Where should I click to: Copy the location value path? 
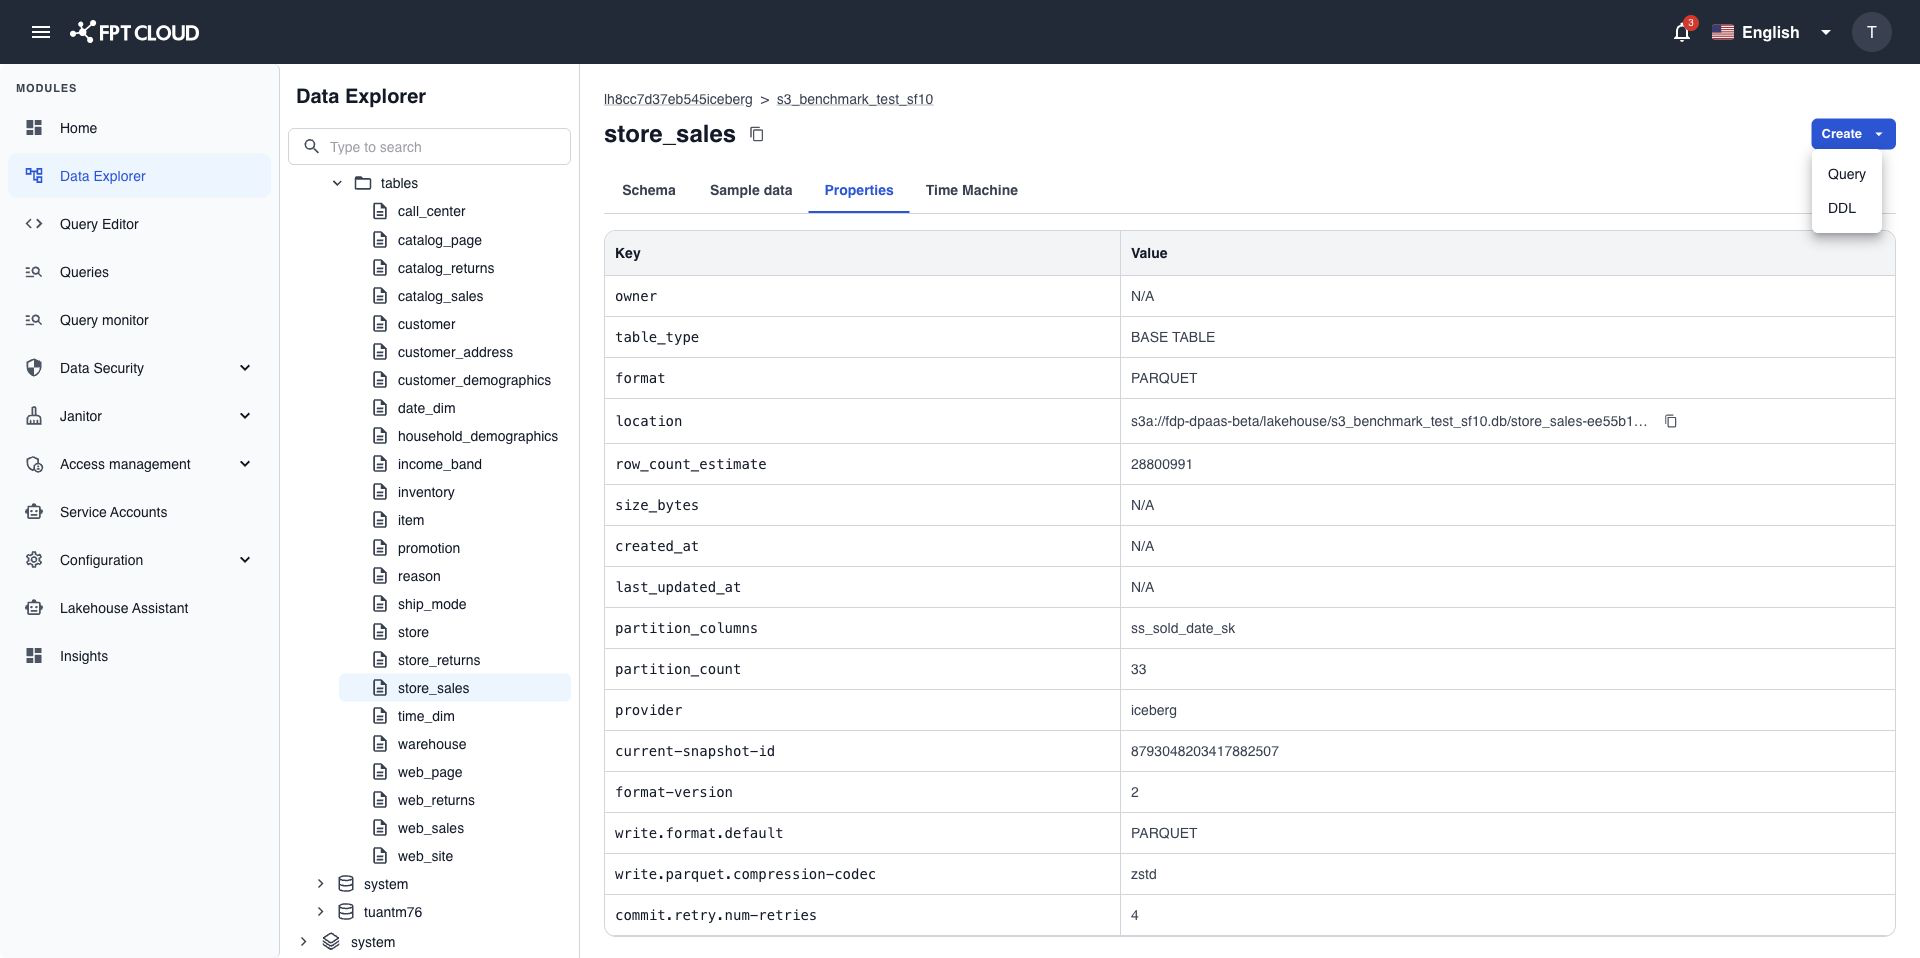(1670, 421)
